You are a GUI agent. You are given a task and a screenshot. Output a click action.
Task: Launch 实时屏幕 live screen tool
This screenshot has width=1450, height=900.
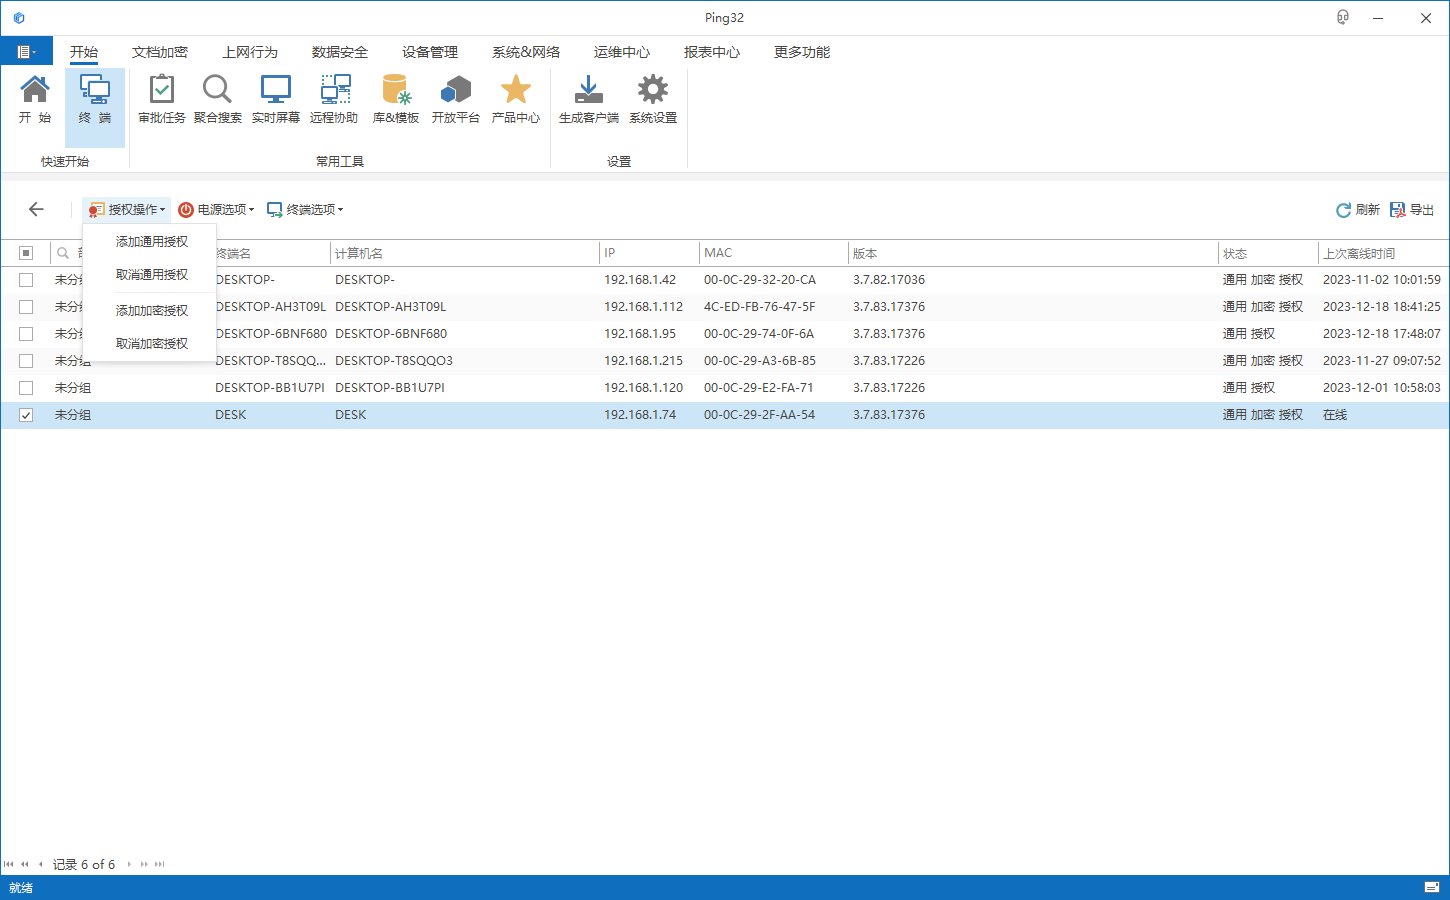276,90
